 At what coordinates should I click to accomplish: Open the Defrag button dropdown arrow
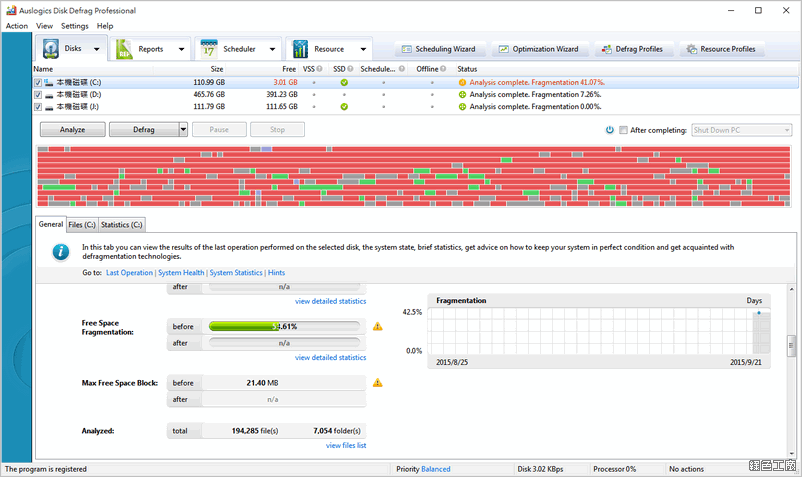tap(184, 129)
